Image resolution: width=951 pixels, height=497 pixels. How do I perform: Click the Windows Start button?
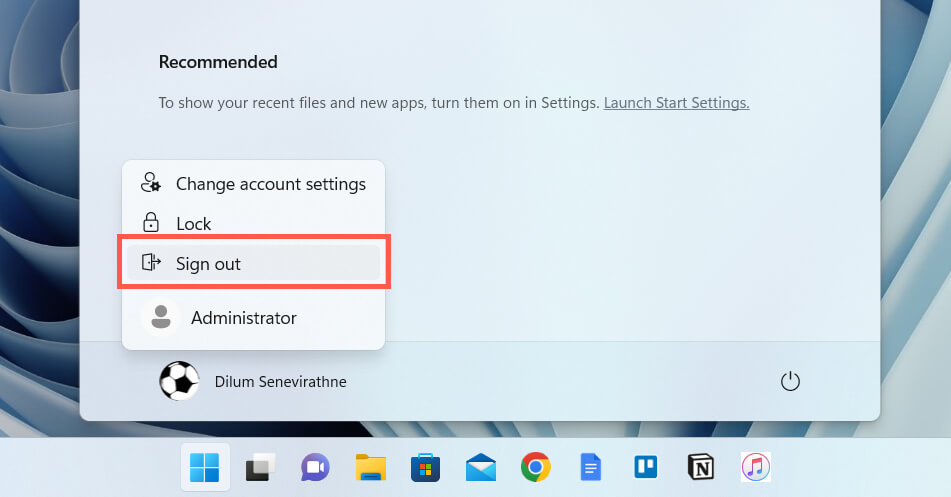205,467
